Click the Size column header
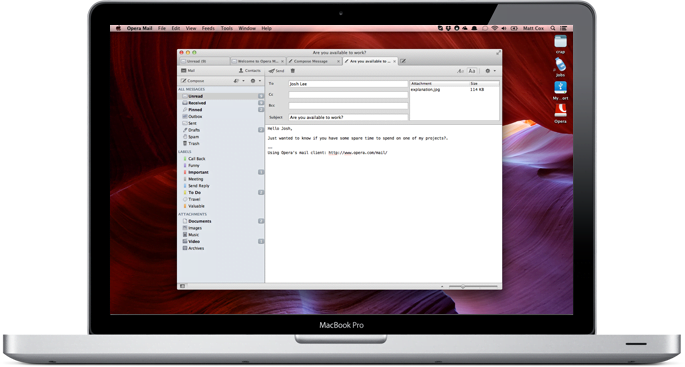This screenshot has height=367, width=685. pos(484,83)
